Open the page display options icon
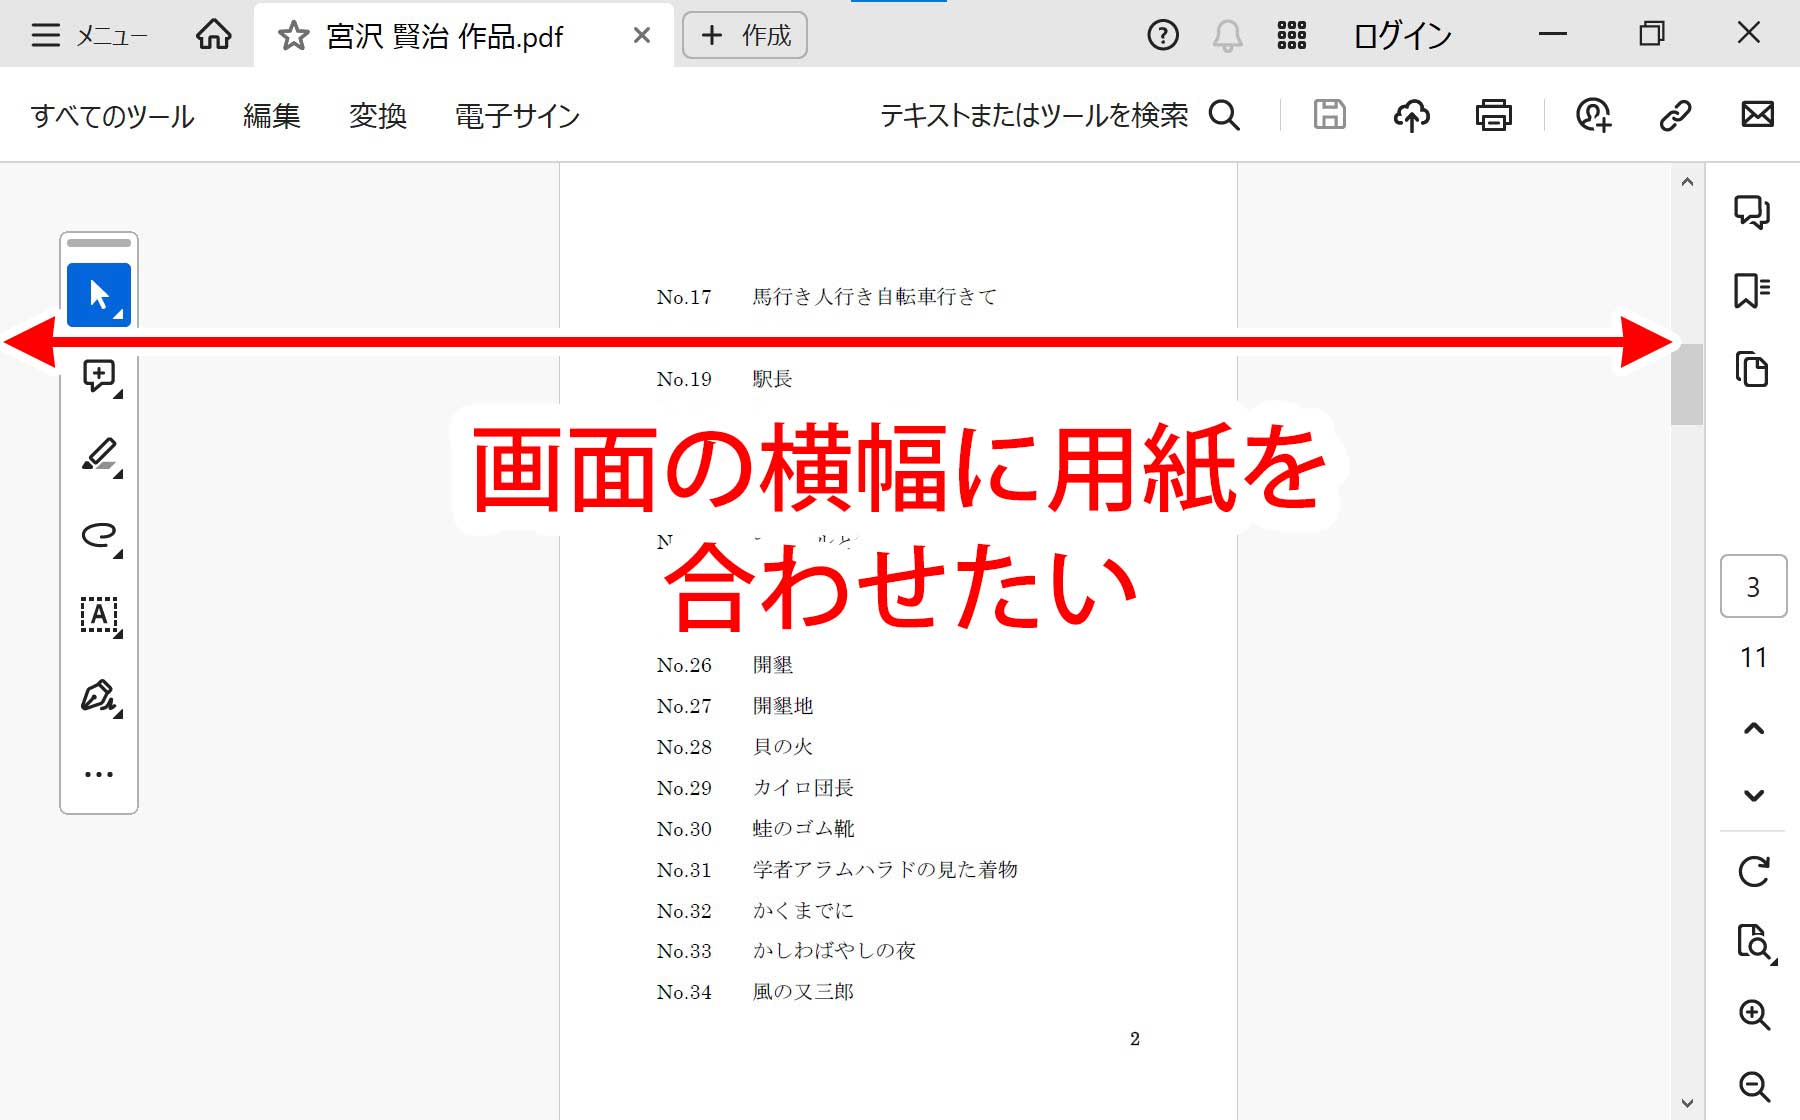 tap(1755, 943)
